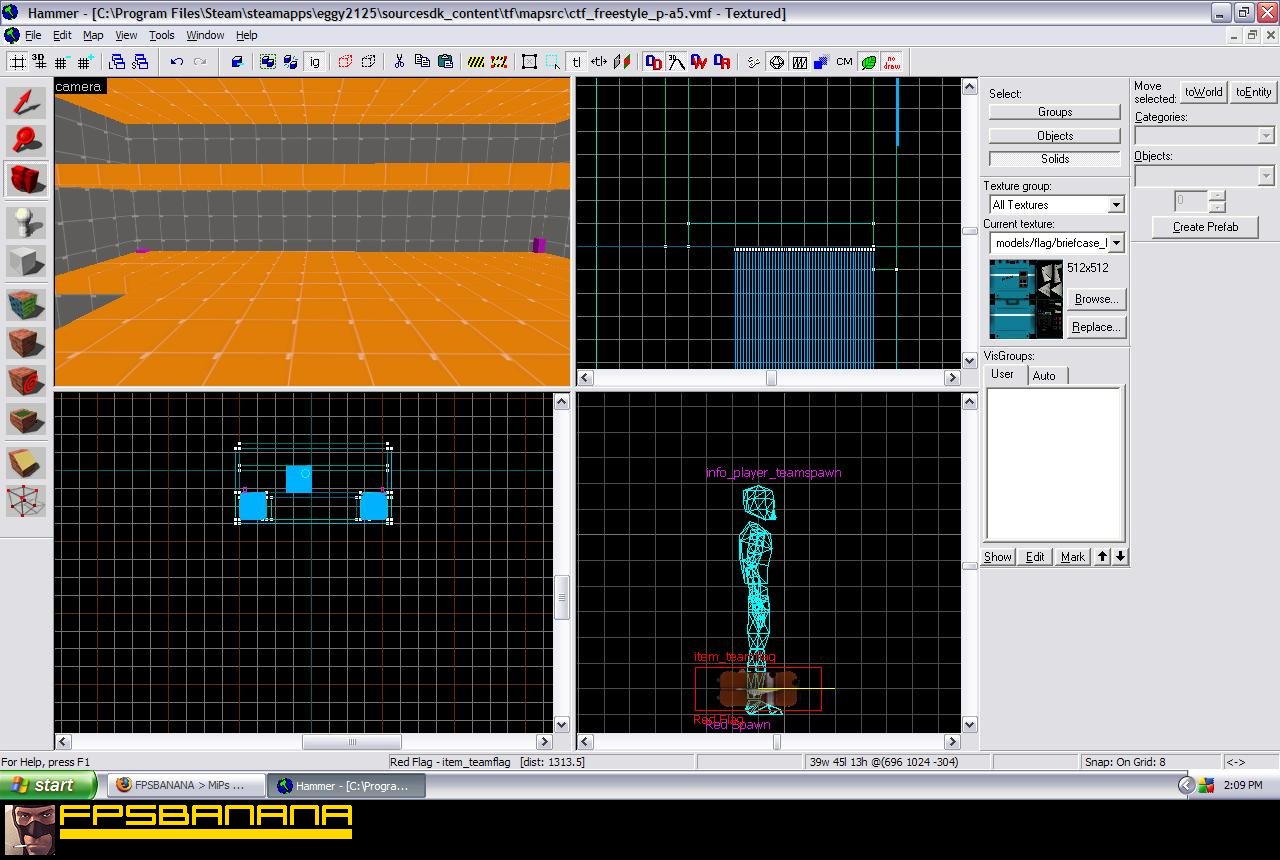Toggle the 2D grid display
The image size is (1280, 860).
(17, 62)
